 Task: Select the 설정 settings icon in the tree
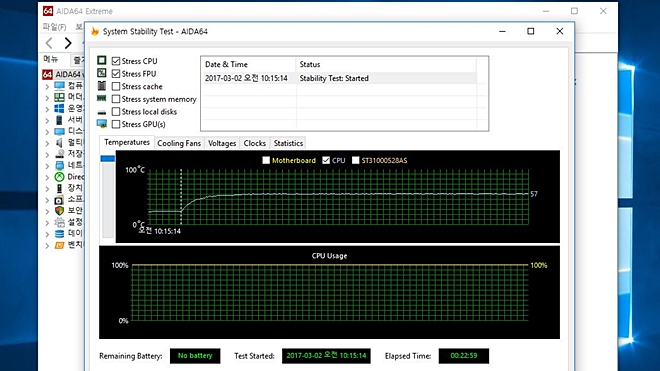coord(59,222)
